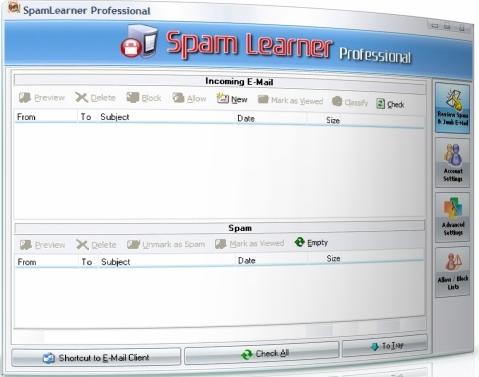Click Shortcut to E-Mail Client button

click(96, 358)
